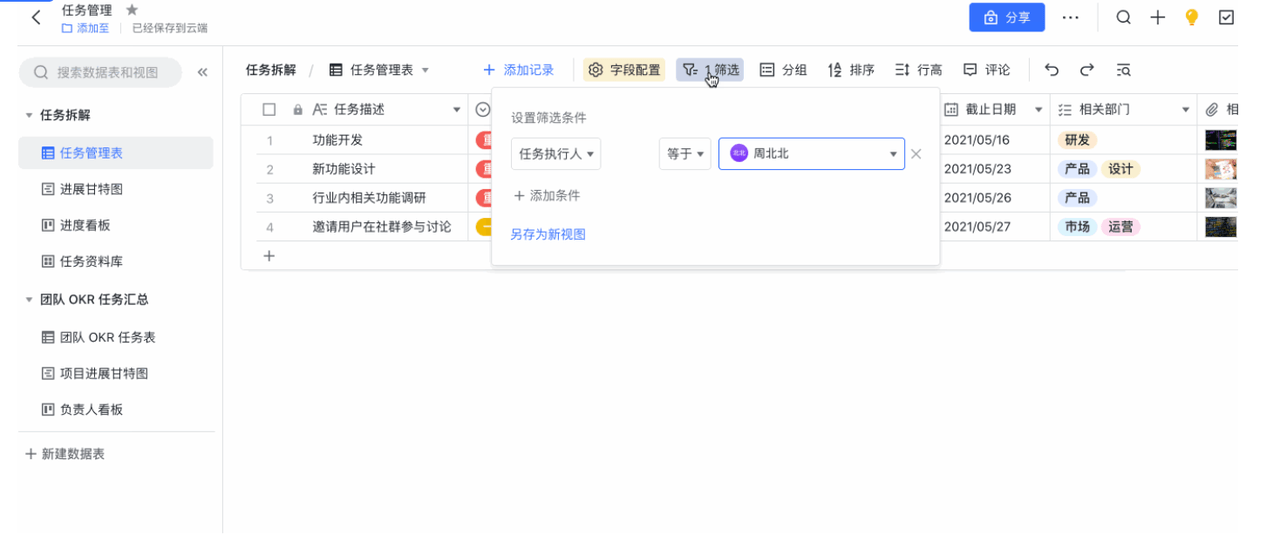Click the redo arrow icon
This screenshot has width=1280, height=542.
[1087, 70]
